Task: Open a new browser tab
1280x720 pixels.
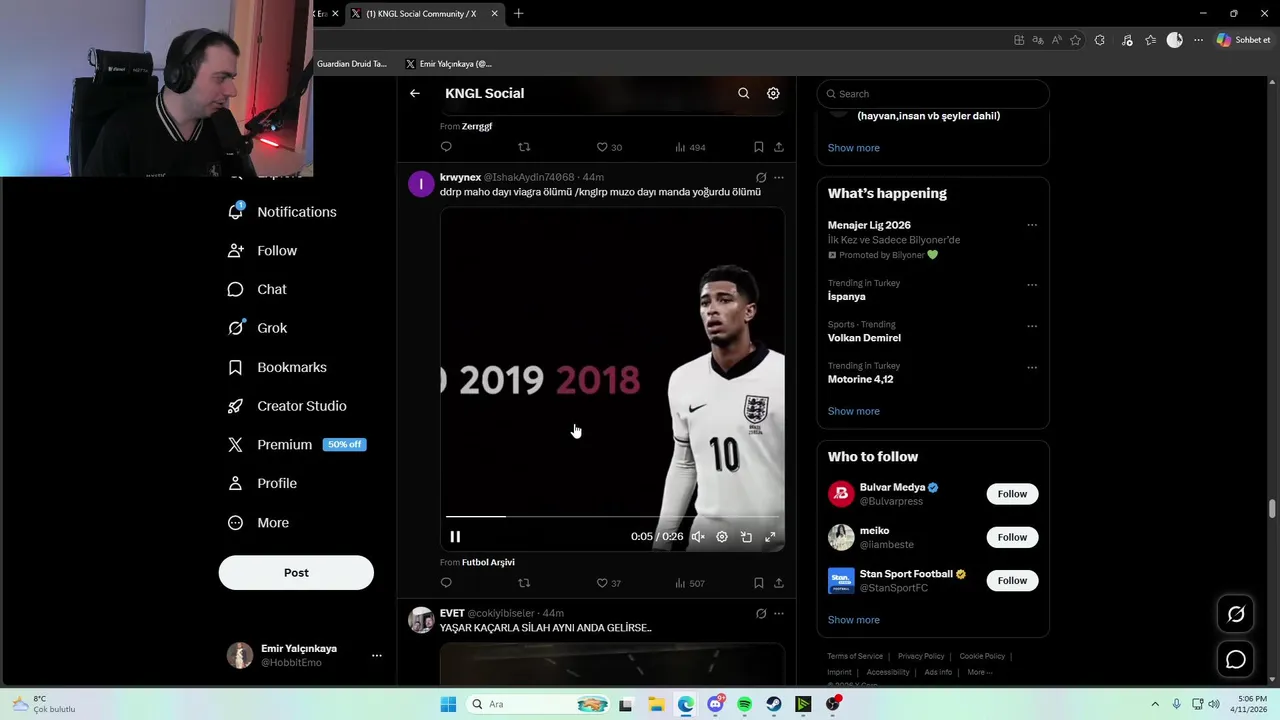Action: coord(518,14)
